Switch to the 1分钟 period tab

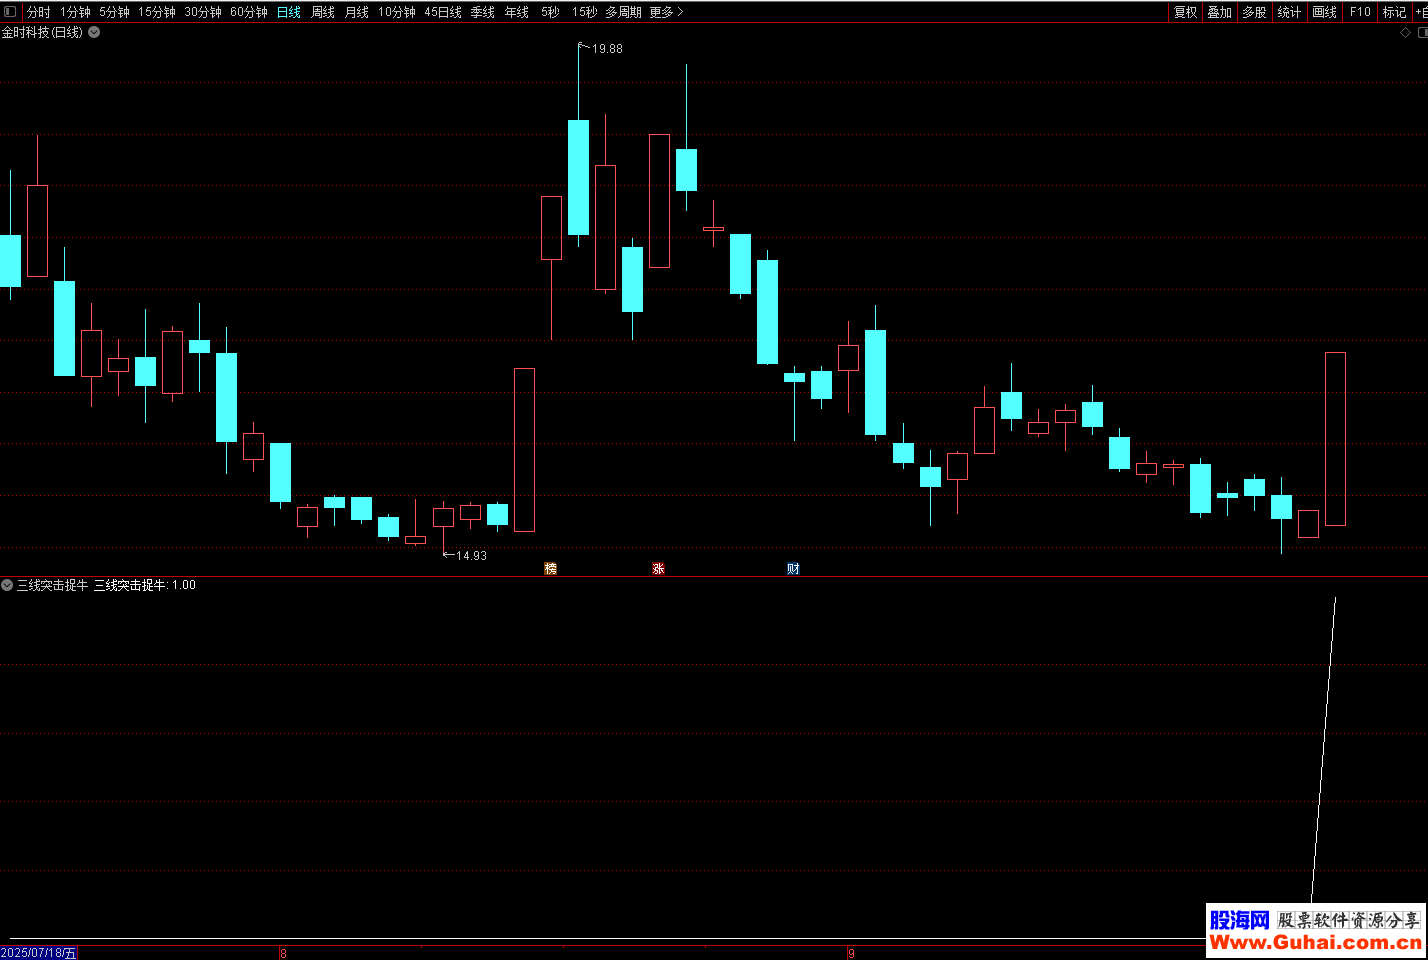[x=75, y=12]
